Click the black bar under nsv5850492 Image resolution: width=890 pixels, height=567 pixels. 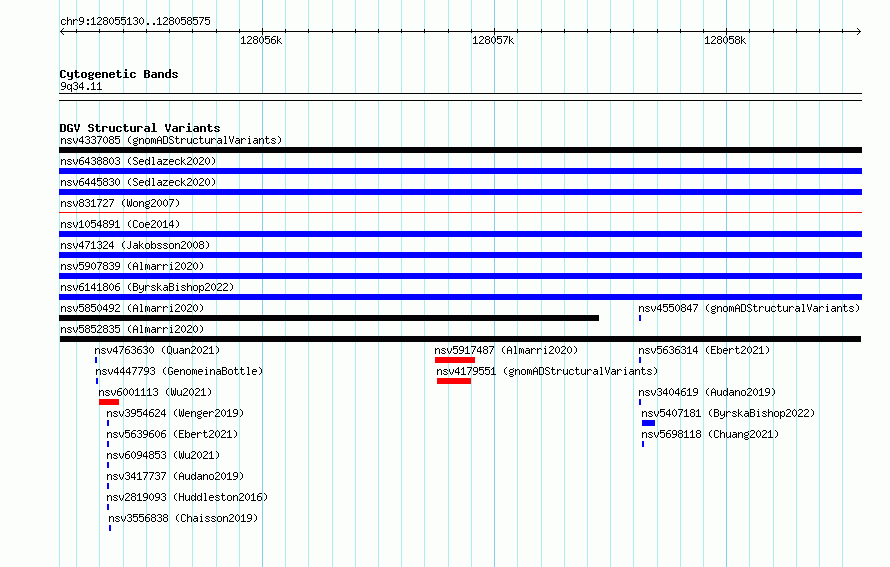[x=329, y=318]
